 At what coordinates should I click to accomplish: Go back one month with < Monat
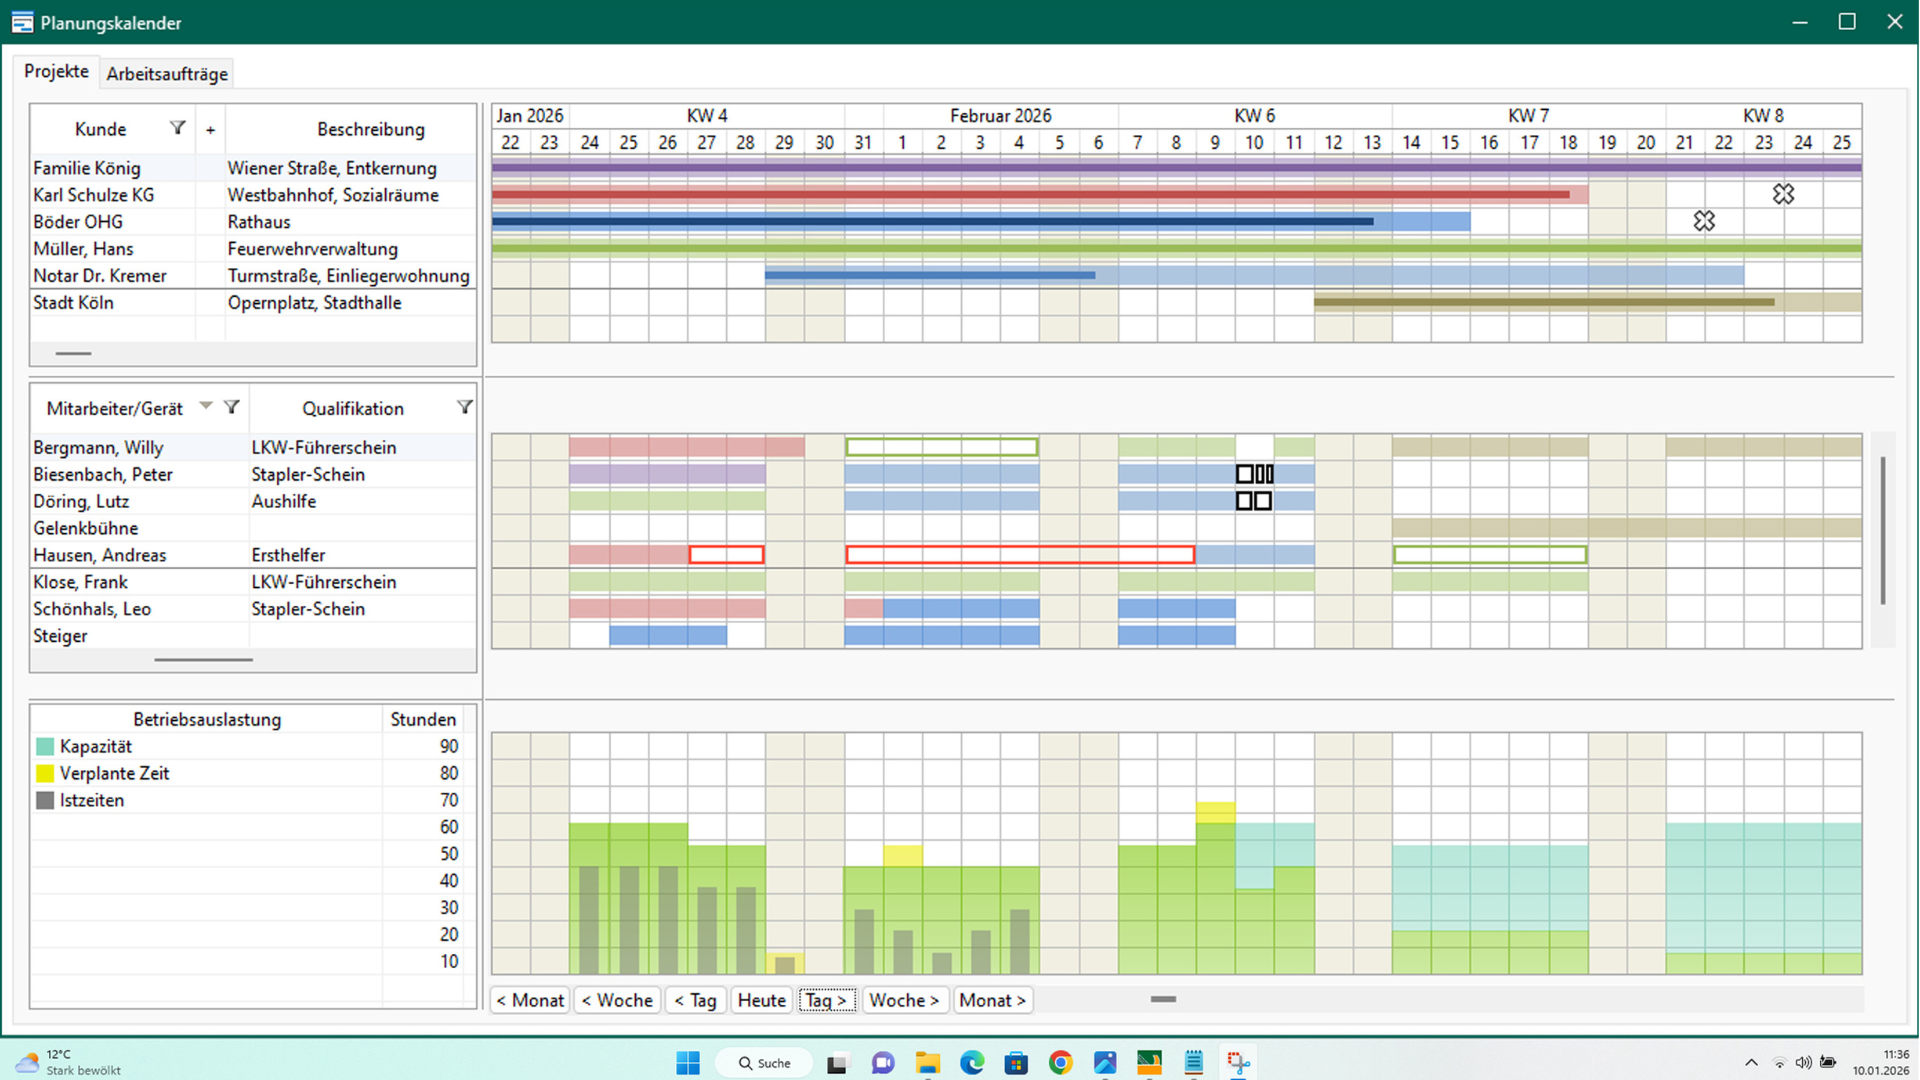pos(530,1000)
